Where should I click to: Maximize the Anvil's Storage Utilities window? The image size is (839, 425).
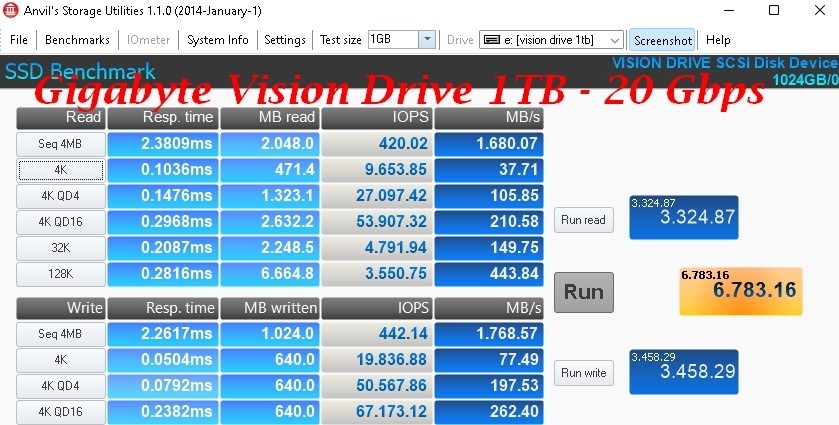pos(774,10)
